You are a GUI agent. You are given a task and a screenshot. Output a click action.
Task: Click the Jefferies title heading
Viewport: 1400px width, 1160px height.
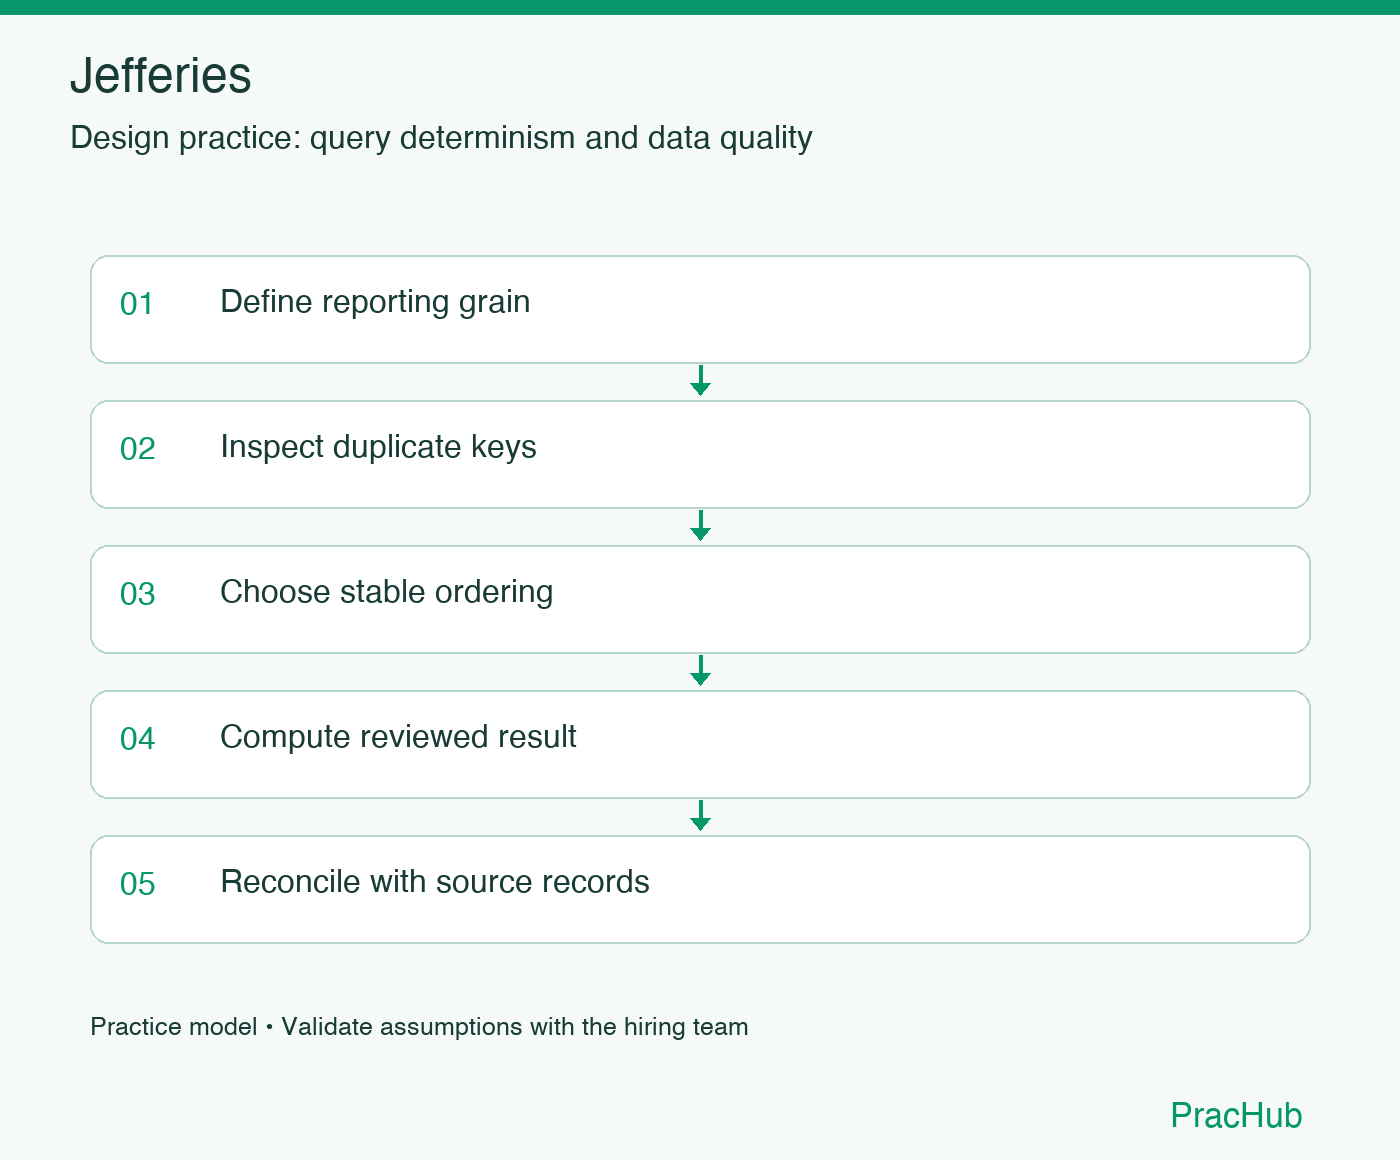pyautogui.click(x=161, y=75)
